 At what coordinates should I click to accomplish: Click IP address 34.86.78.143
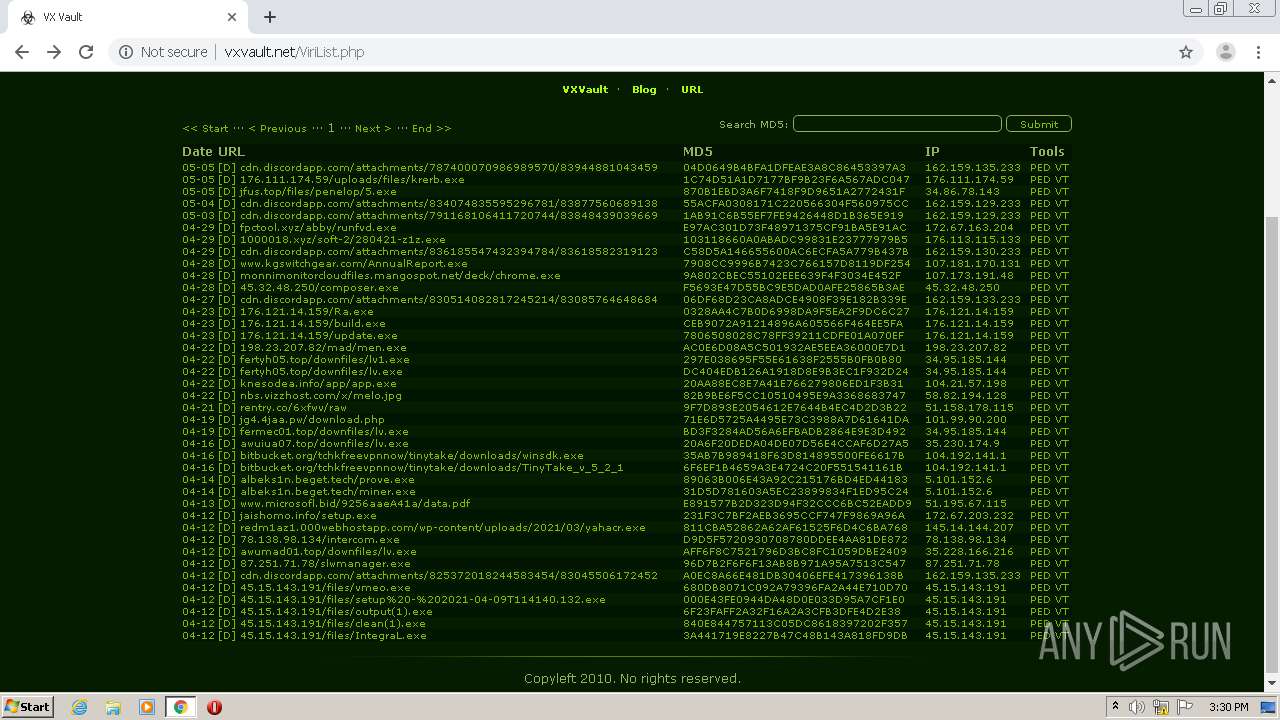962,191
